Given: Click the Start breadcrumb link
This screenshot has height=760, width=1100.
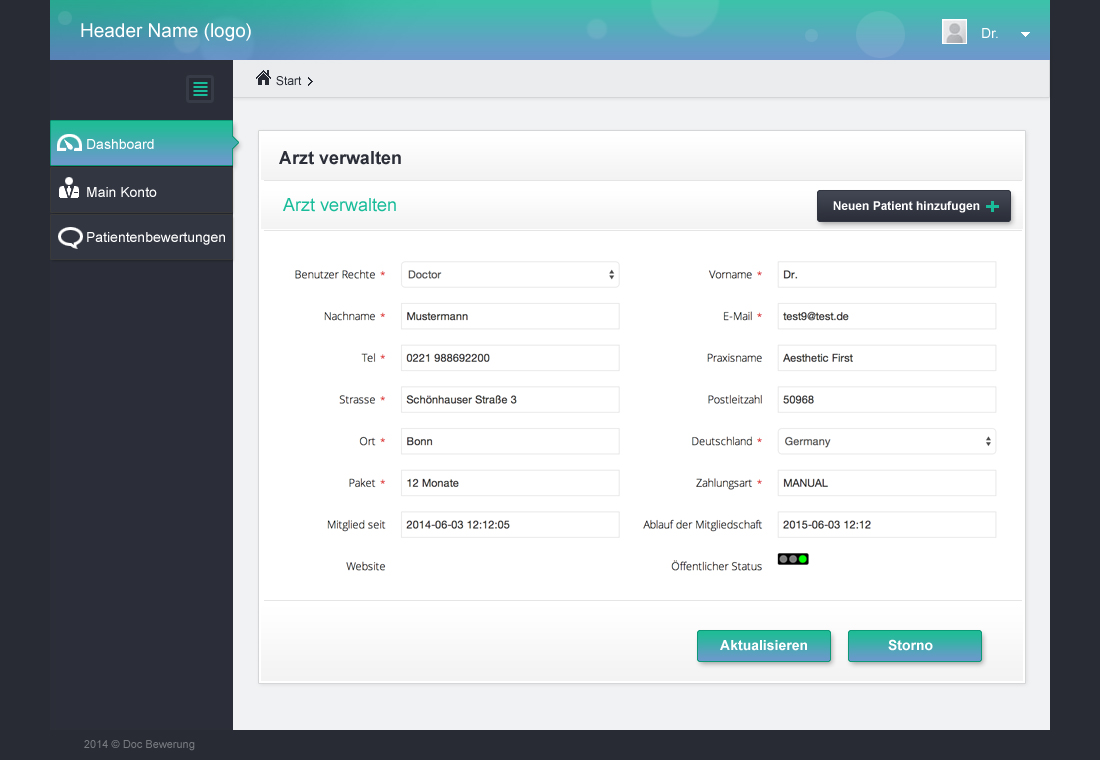Looking at the screenshot, I should [288, 81].
